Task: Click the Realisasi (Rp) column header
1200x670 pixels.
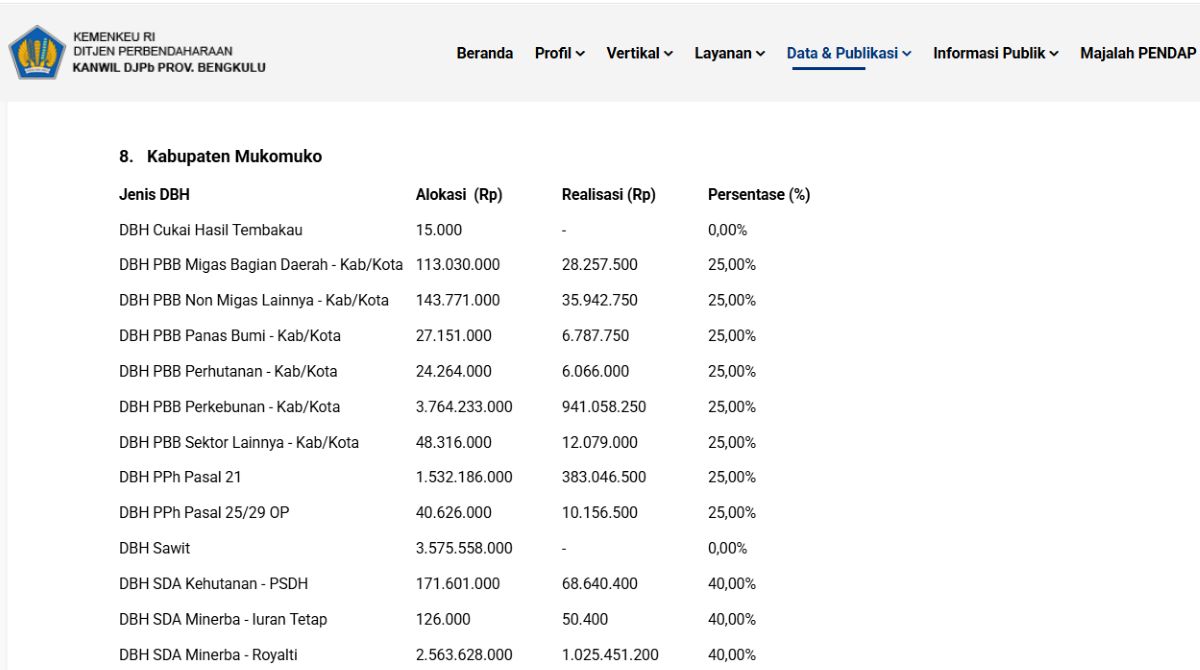Action: tap(609, 195)
